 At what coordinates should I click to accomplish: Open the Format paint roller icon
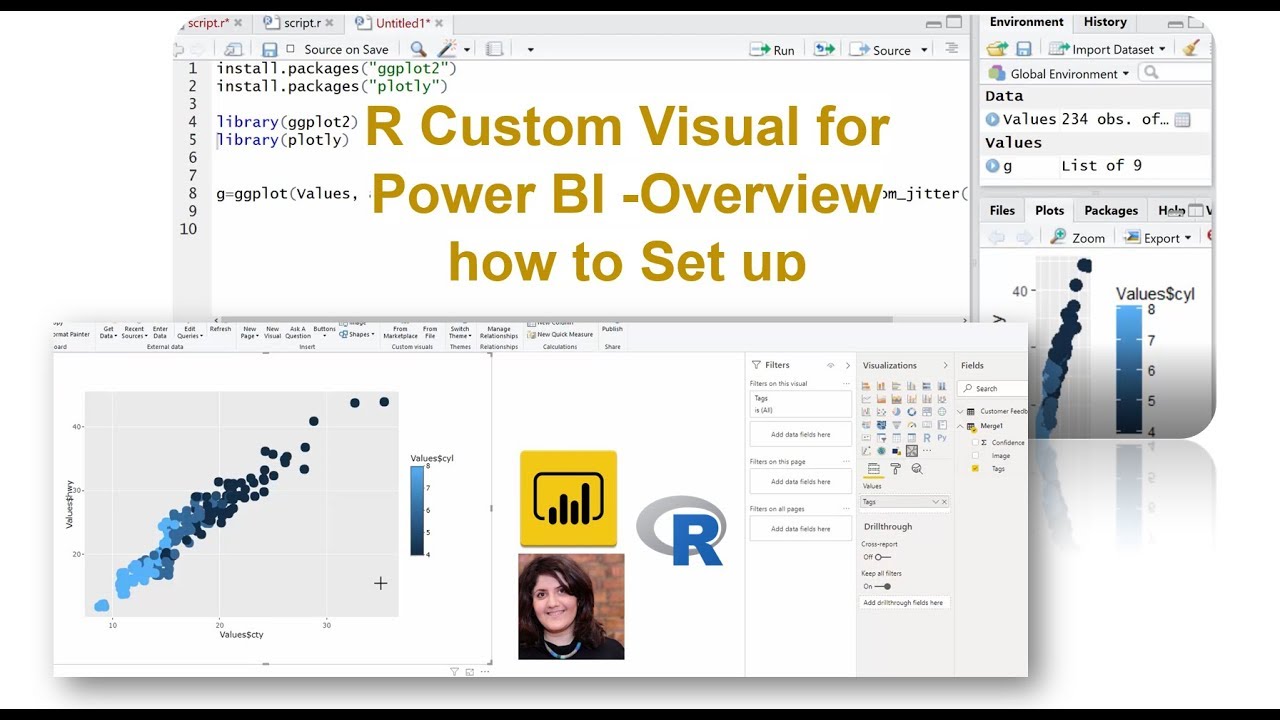tap(895, 468)
